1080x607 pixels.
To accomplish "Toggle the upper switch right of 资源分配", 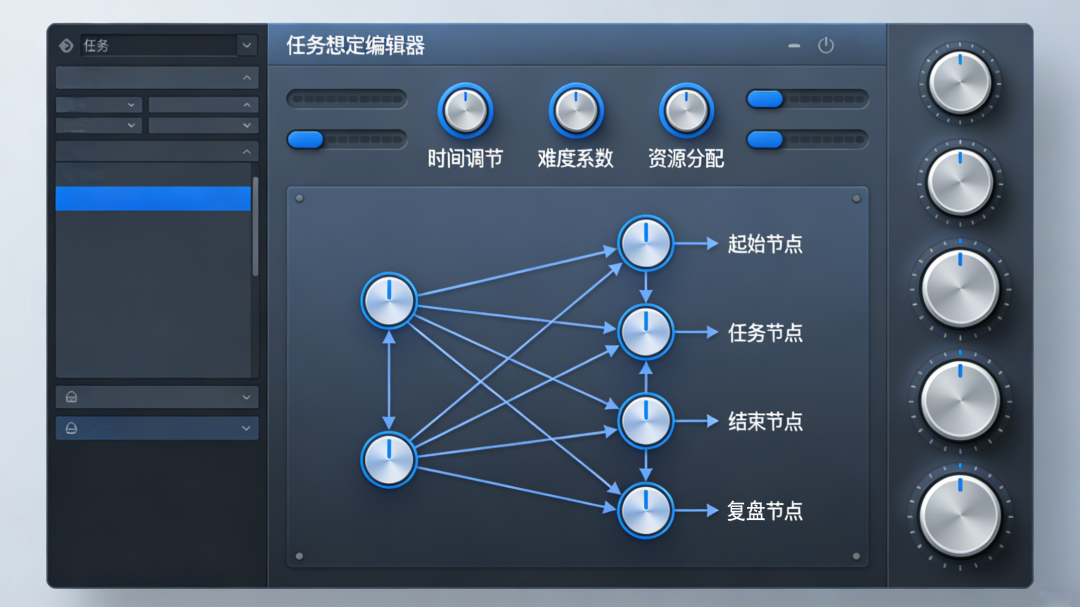I will click(807, 99).
